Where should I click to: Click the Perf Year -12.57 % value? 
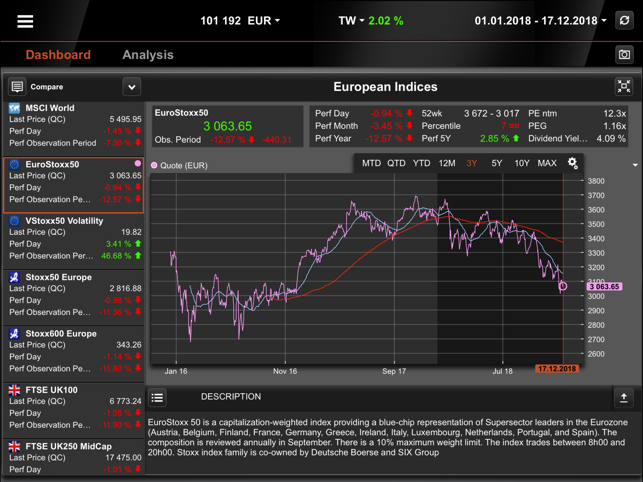pyautogui.click(x=384, y=139)
